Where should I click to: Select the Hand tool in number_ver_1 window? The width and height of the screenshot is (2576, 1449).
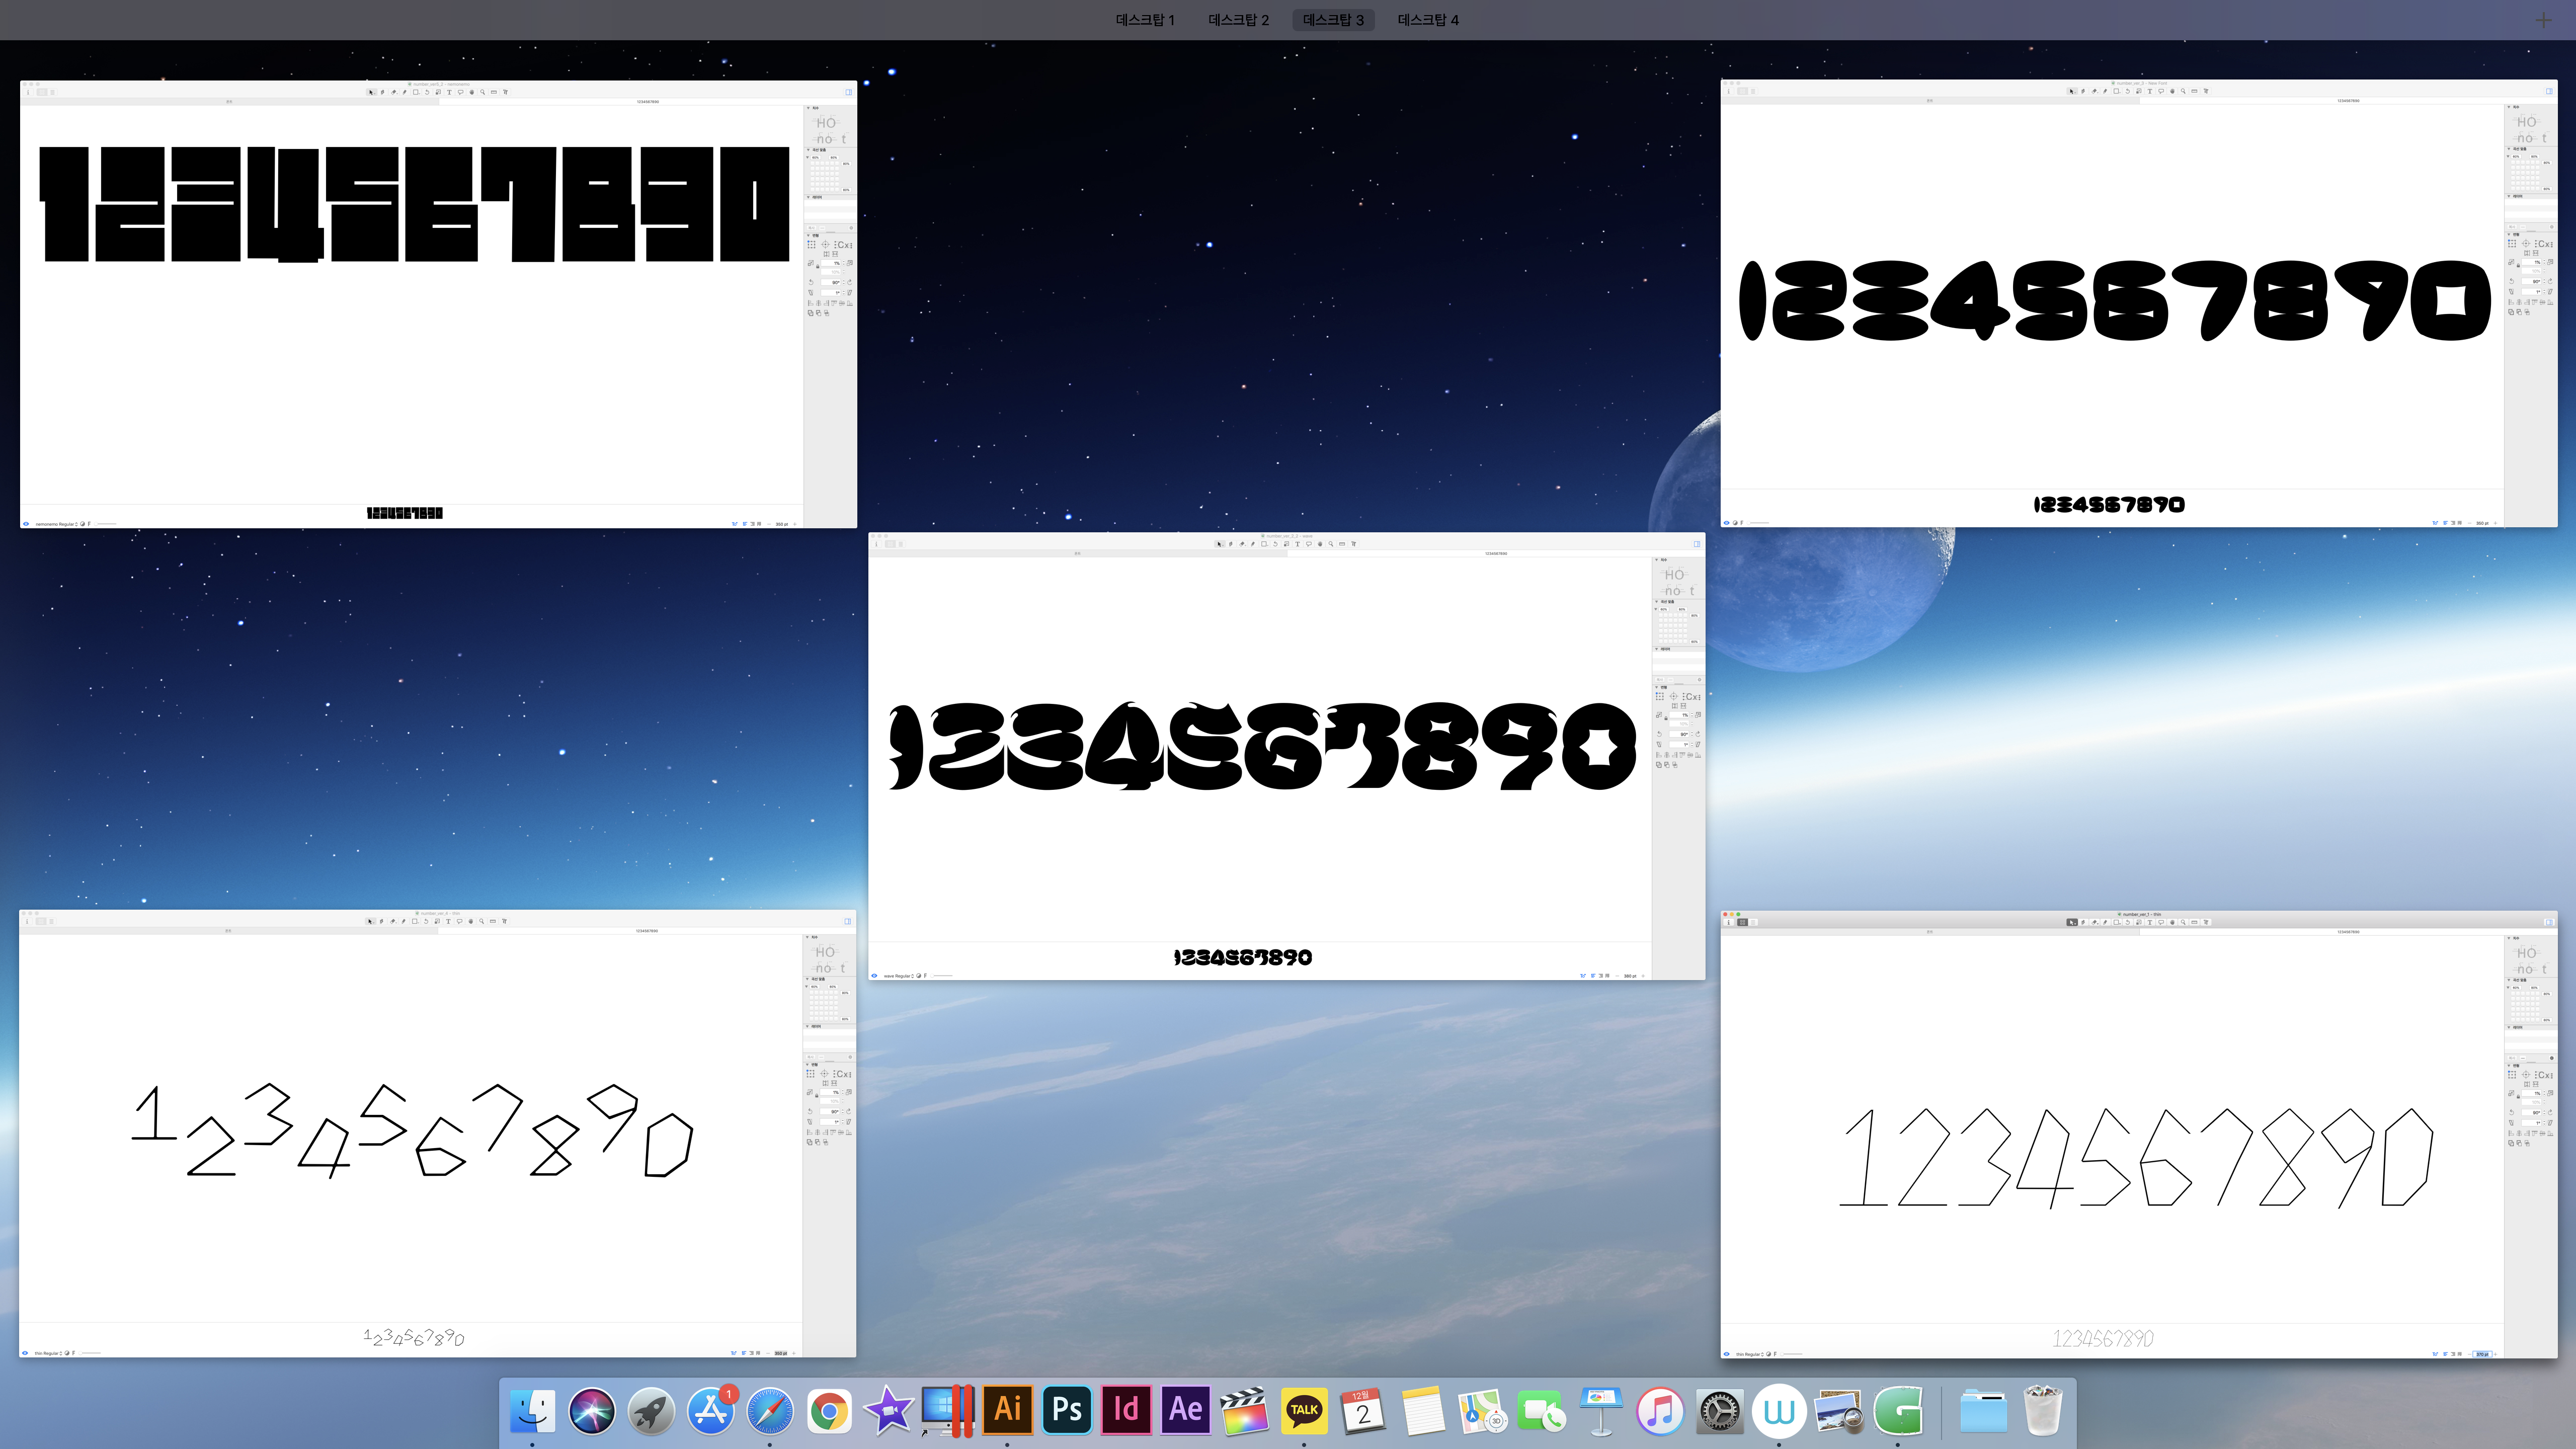point(2172,922)
